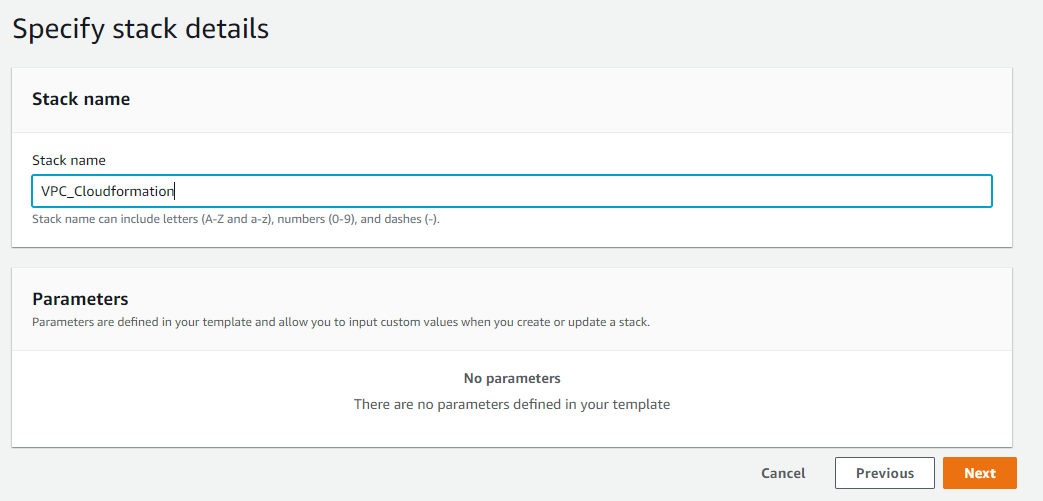Cancel the stack creation

coord(783,473)
